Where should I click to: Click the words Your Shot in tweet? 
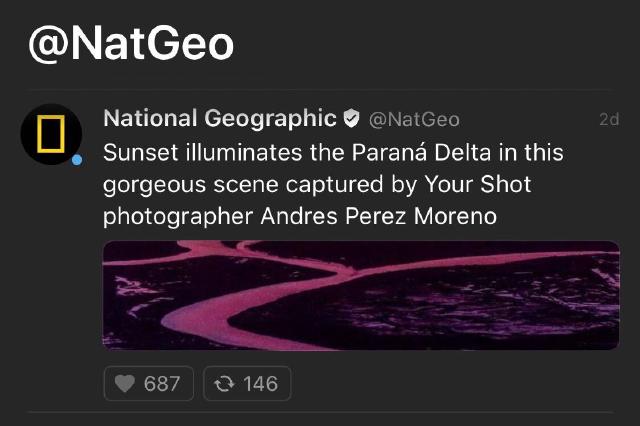point(478,184)
